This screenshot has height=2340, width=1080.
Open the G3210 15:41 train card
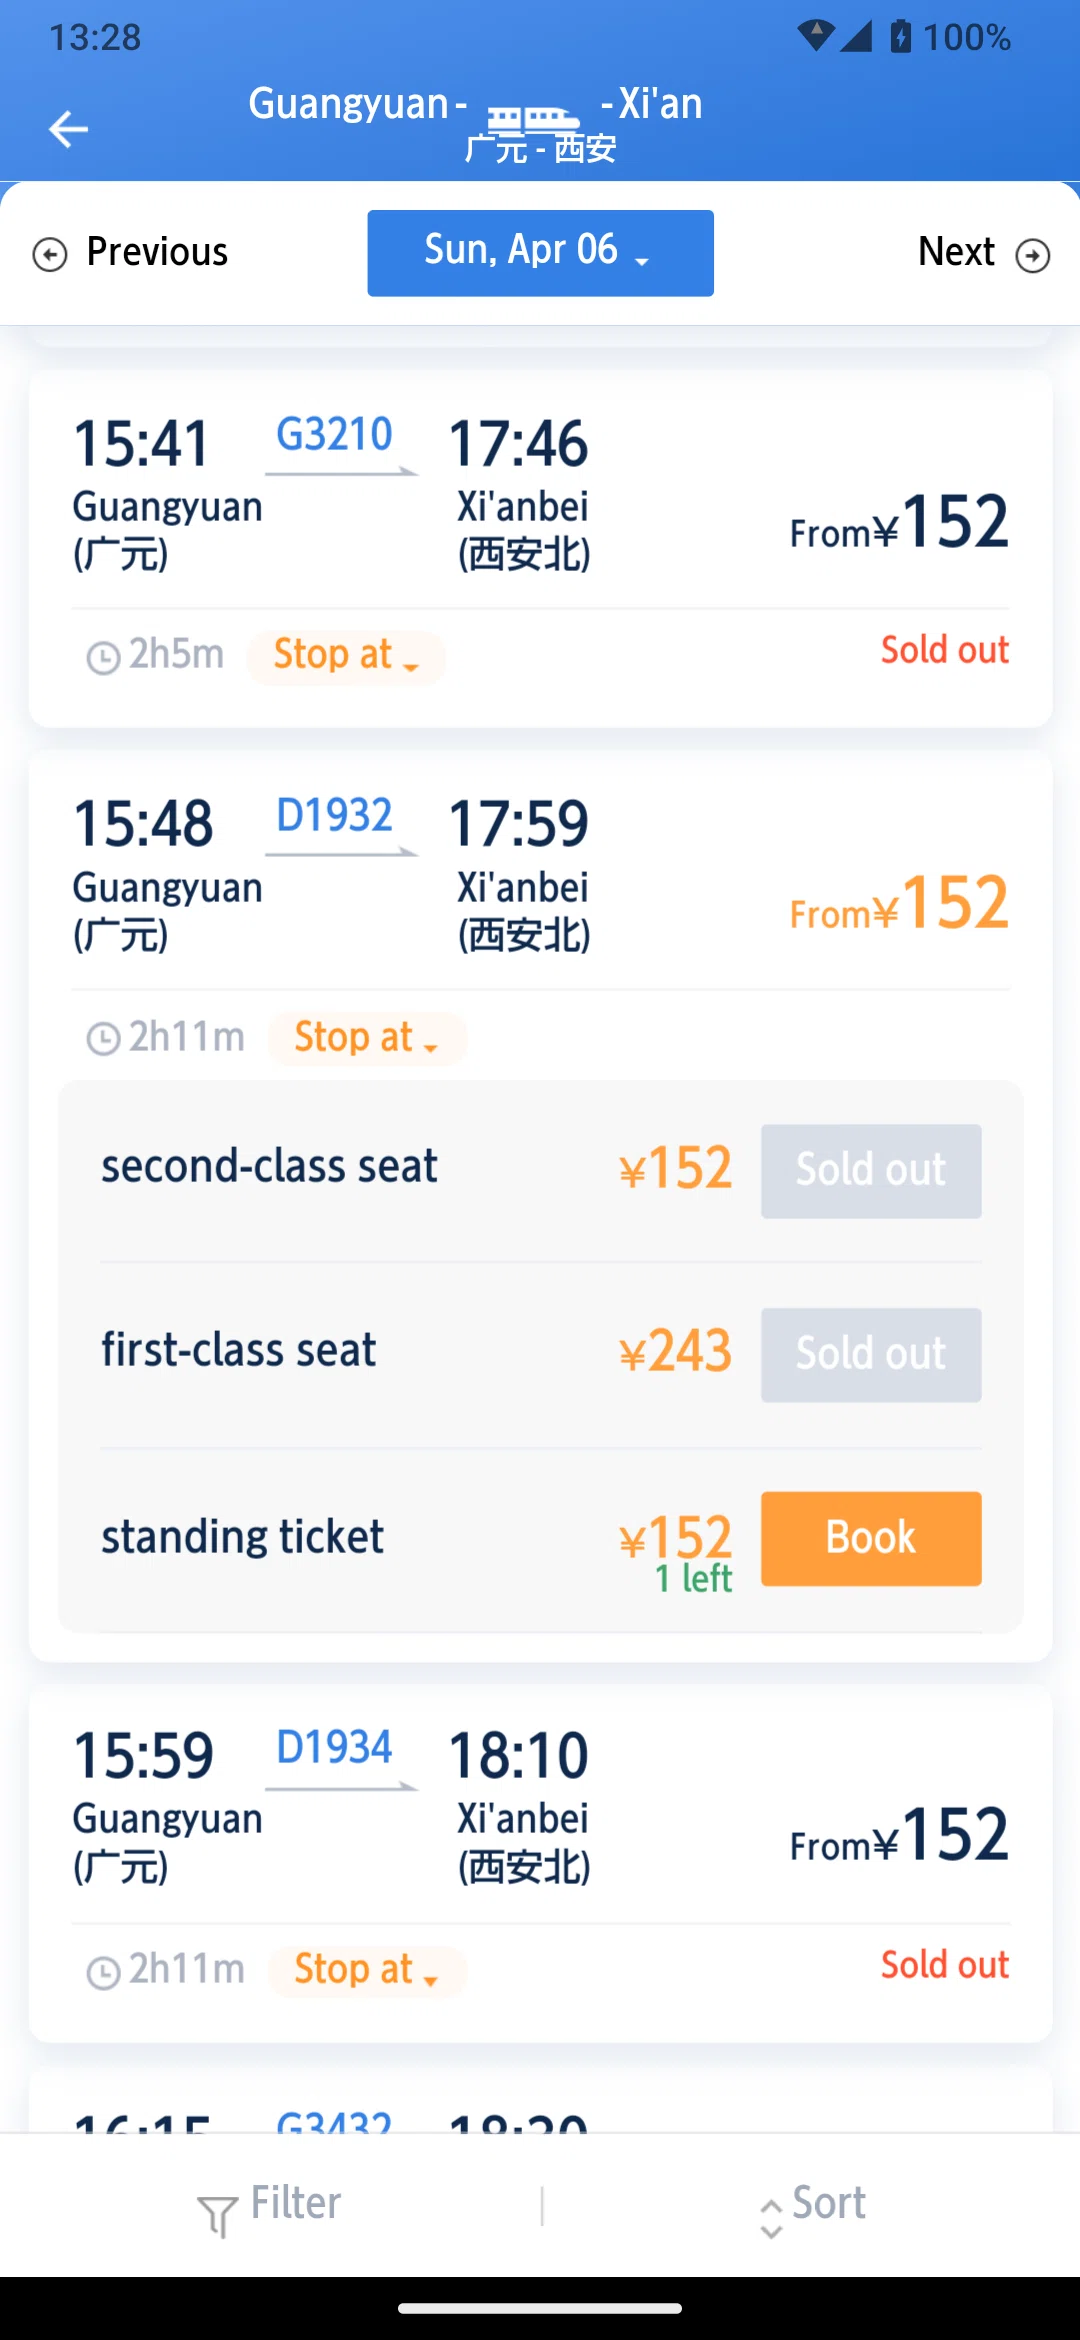540,548
